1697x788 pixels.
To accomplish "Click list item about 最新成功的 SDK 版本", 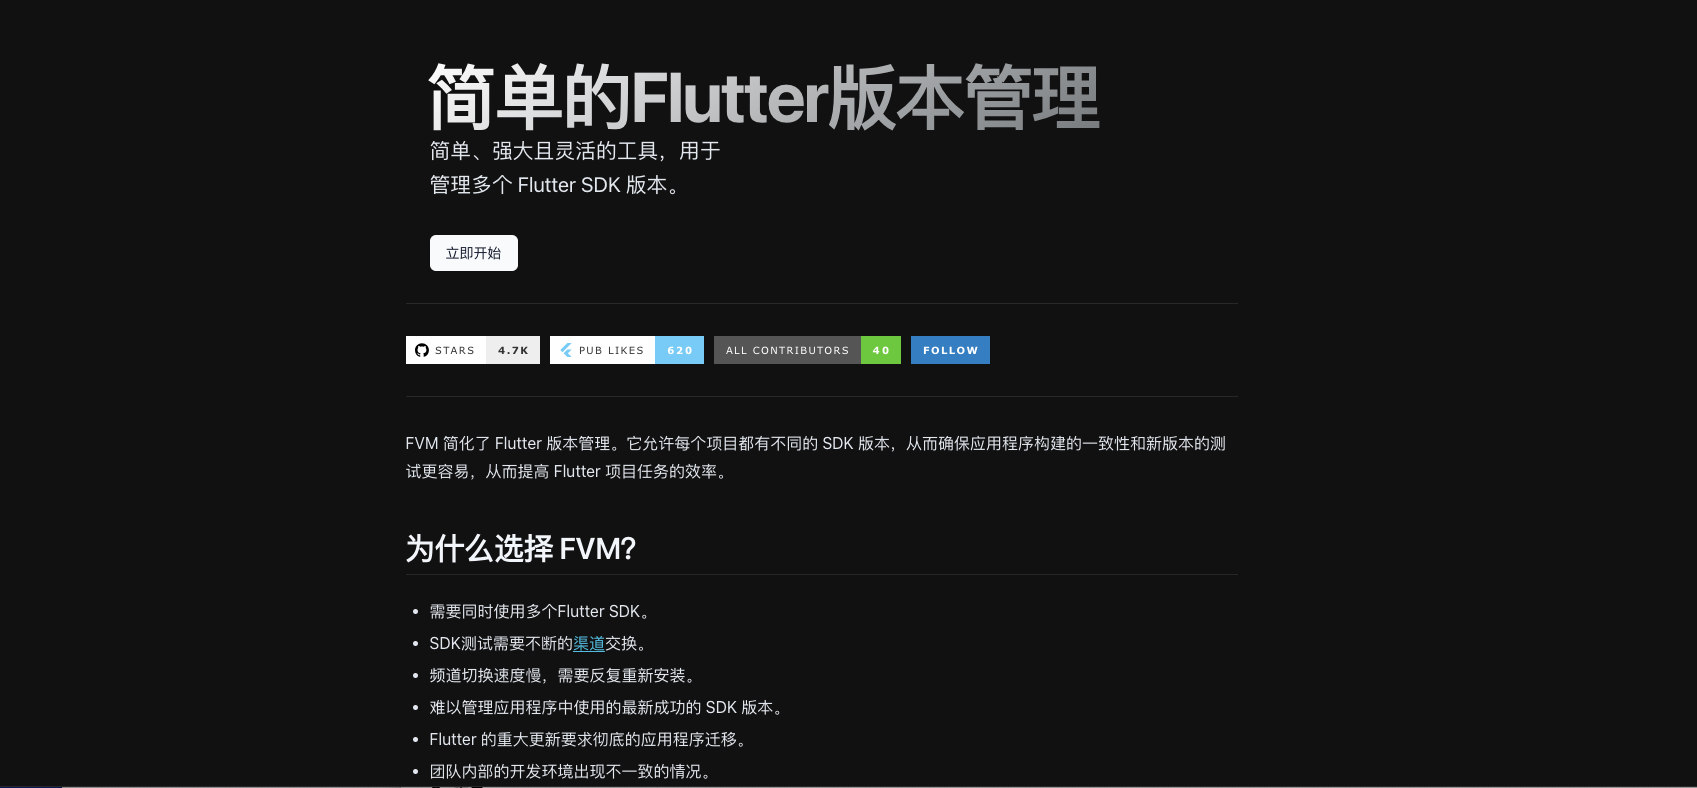I will [x=608, y=708].
